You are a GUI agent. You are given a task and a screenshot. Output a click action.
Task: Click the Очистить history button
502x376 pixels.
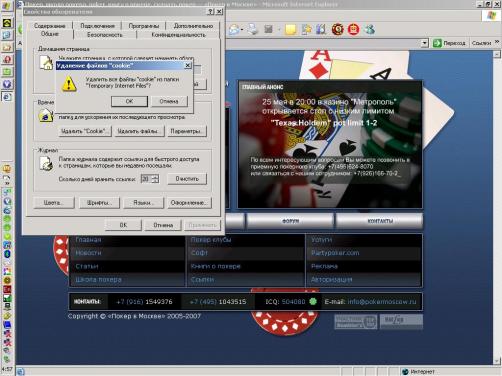click(187, 179)
